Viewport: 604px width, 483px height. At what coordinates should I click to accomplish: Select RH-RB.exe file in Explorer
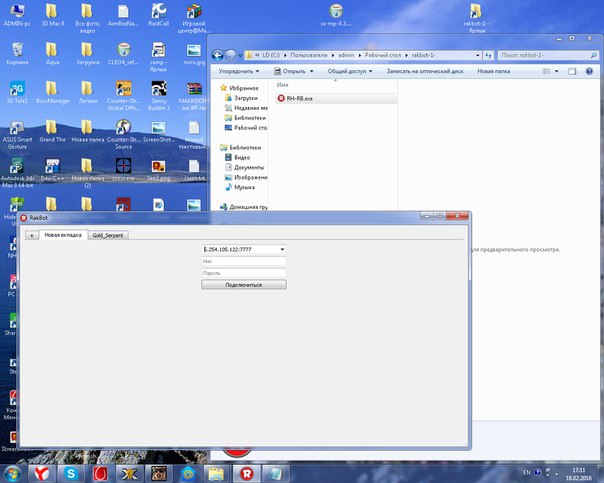pyautogui.click(x=336, y=99)
